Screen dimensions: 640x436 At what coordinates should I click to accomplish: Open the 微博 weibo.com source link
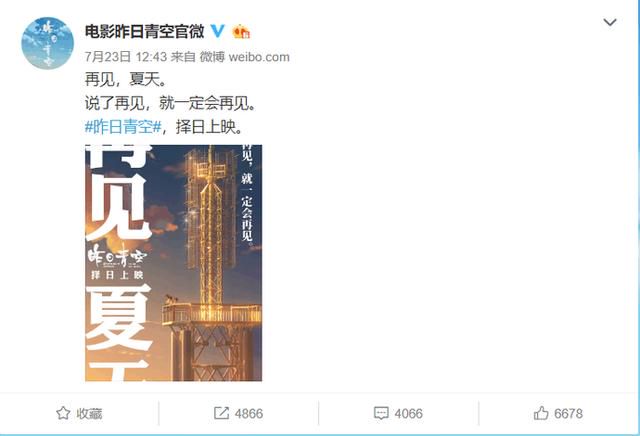[x=244, y=57]
